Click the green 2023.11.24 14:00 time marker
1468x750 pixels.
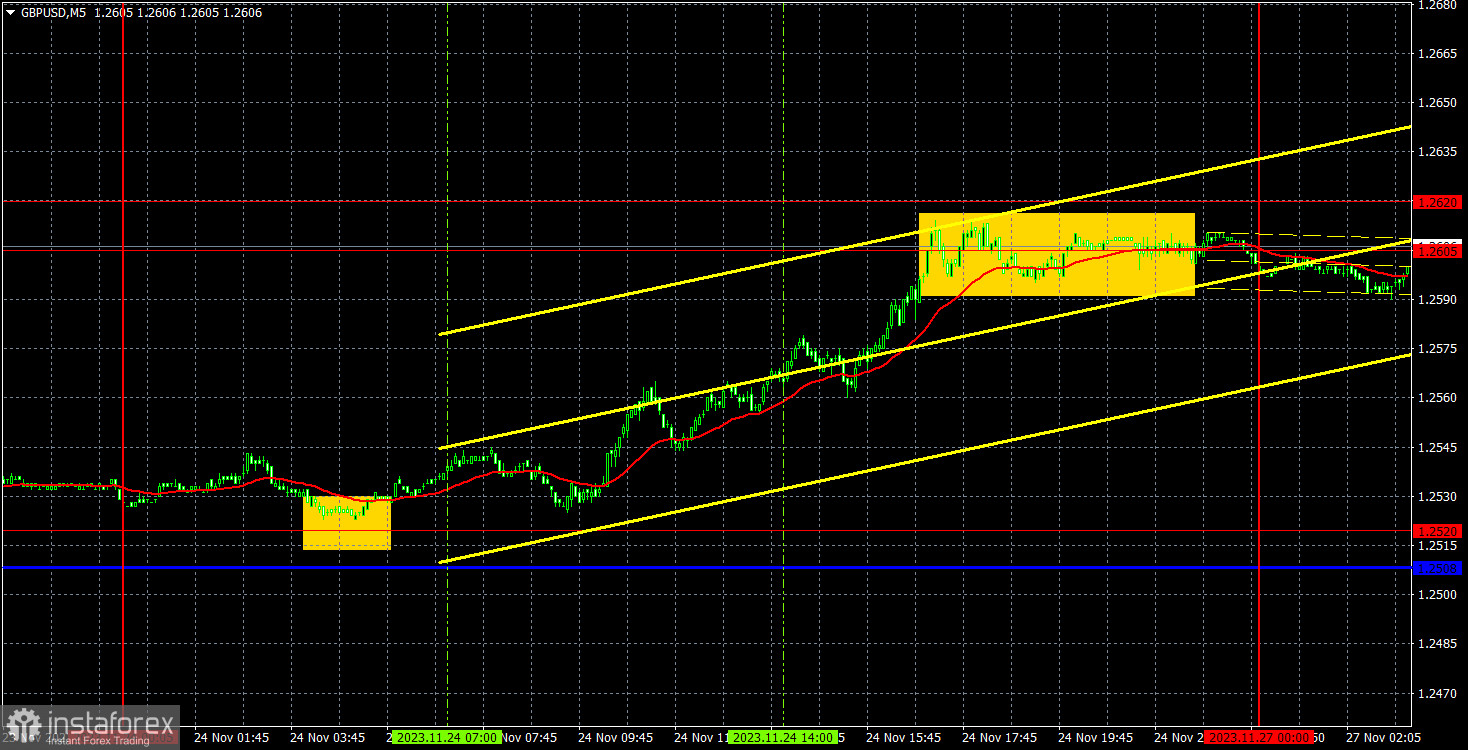click(783, 737)
